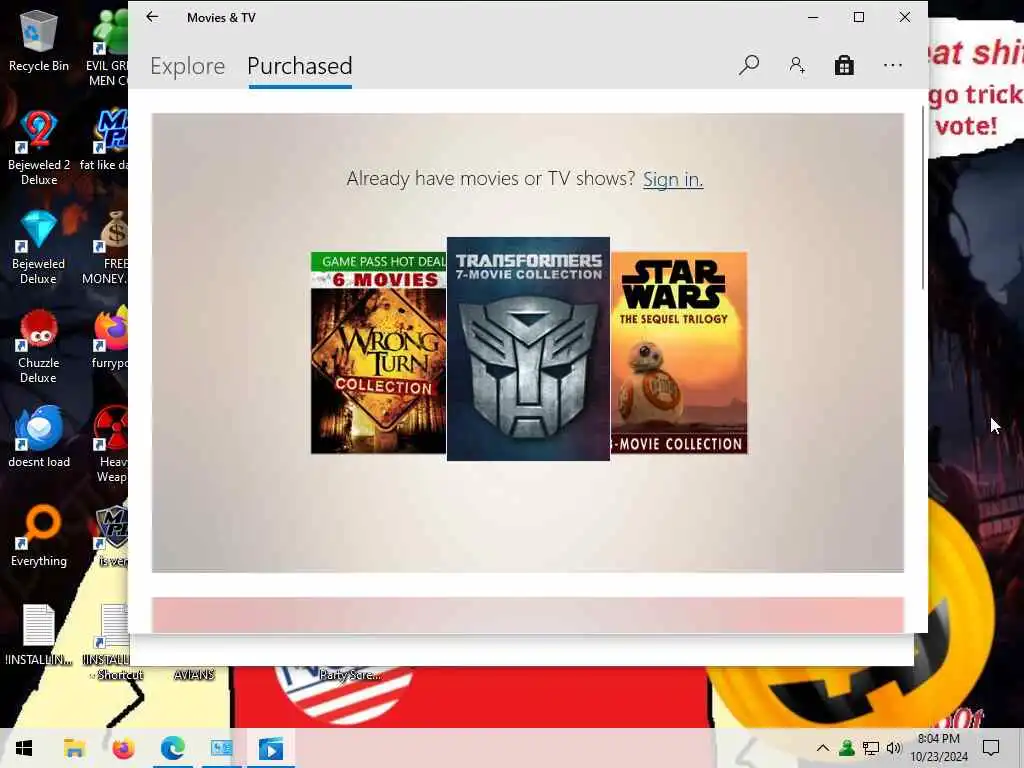Close the Movies & TV window
The height and width of the screenshot is (768, 1024).
tap(904, 18)
